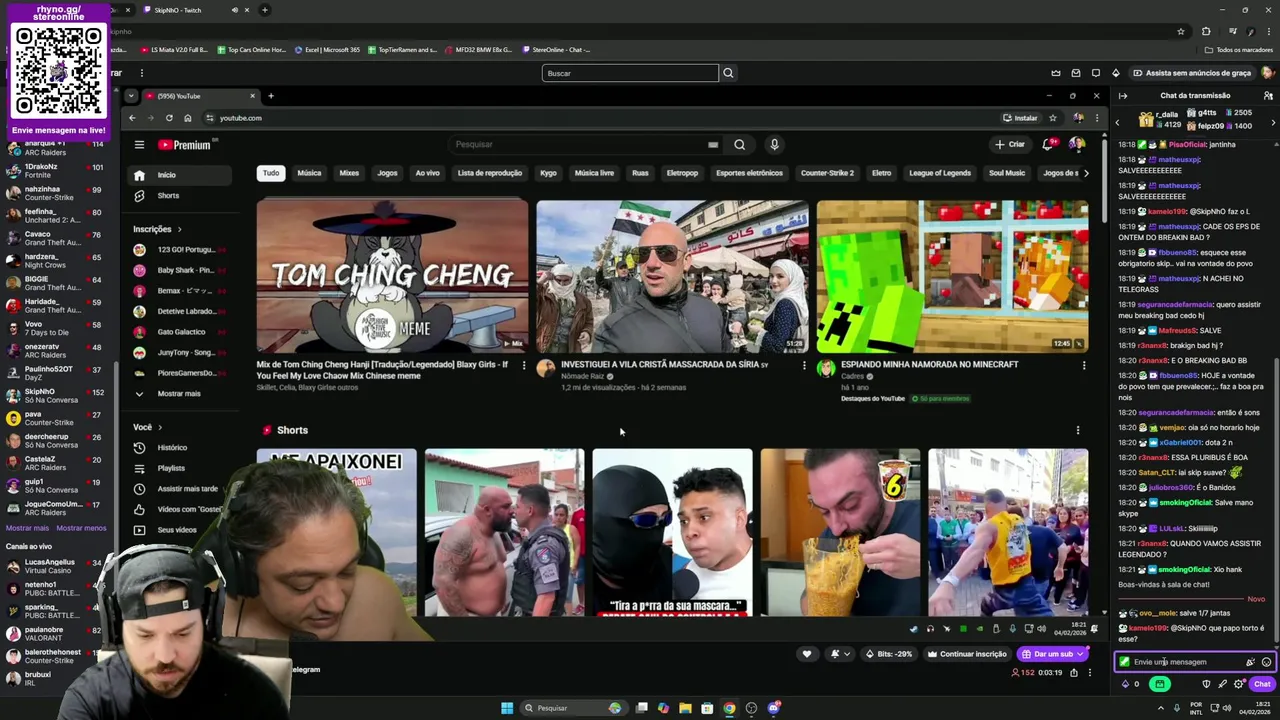Expand the Você section arrow

(162, 427)
